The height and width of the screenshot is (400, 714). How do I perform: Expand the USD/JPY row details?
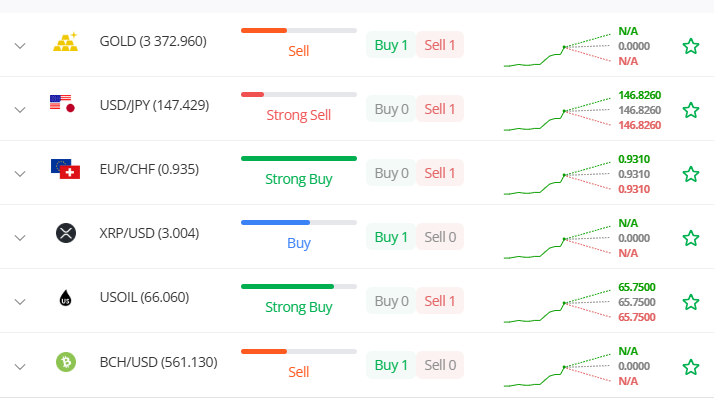click(20, 110)
